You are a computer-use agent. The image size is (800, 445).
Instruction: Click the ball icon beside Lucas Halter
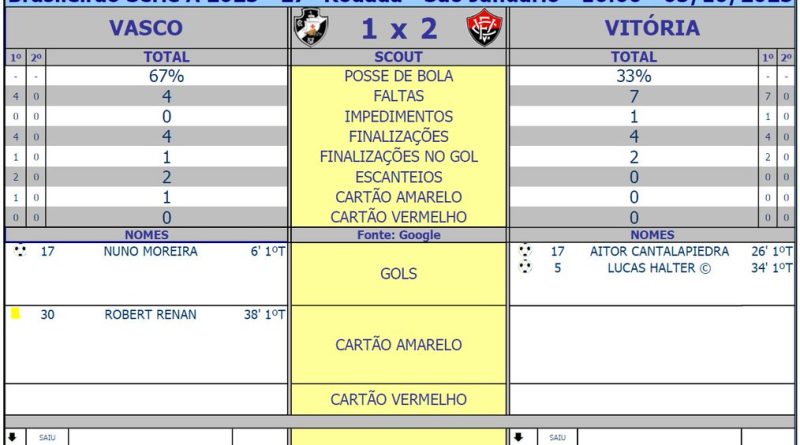[x=525, y=267]
